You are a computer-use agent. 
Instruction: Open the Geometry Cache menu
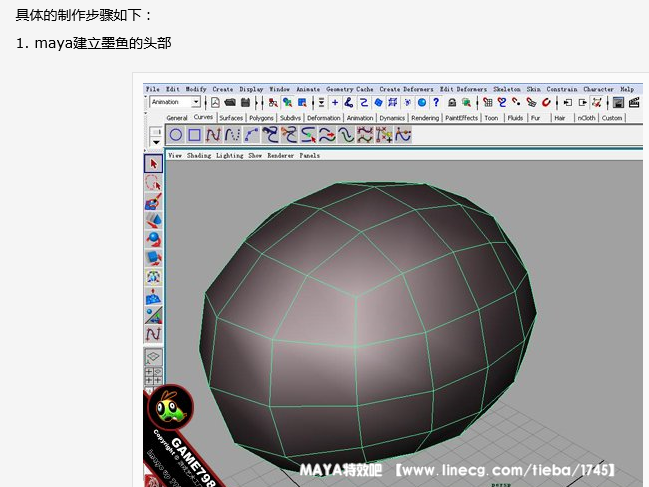pyautogui.click(x=350, y=89)
